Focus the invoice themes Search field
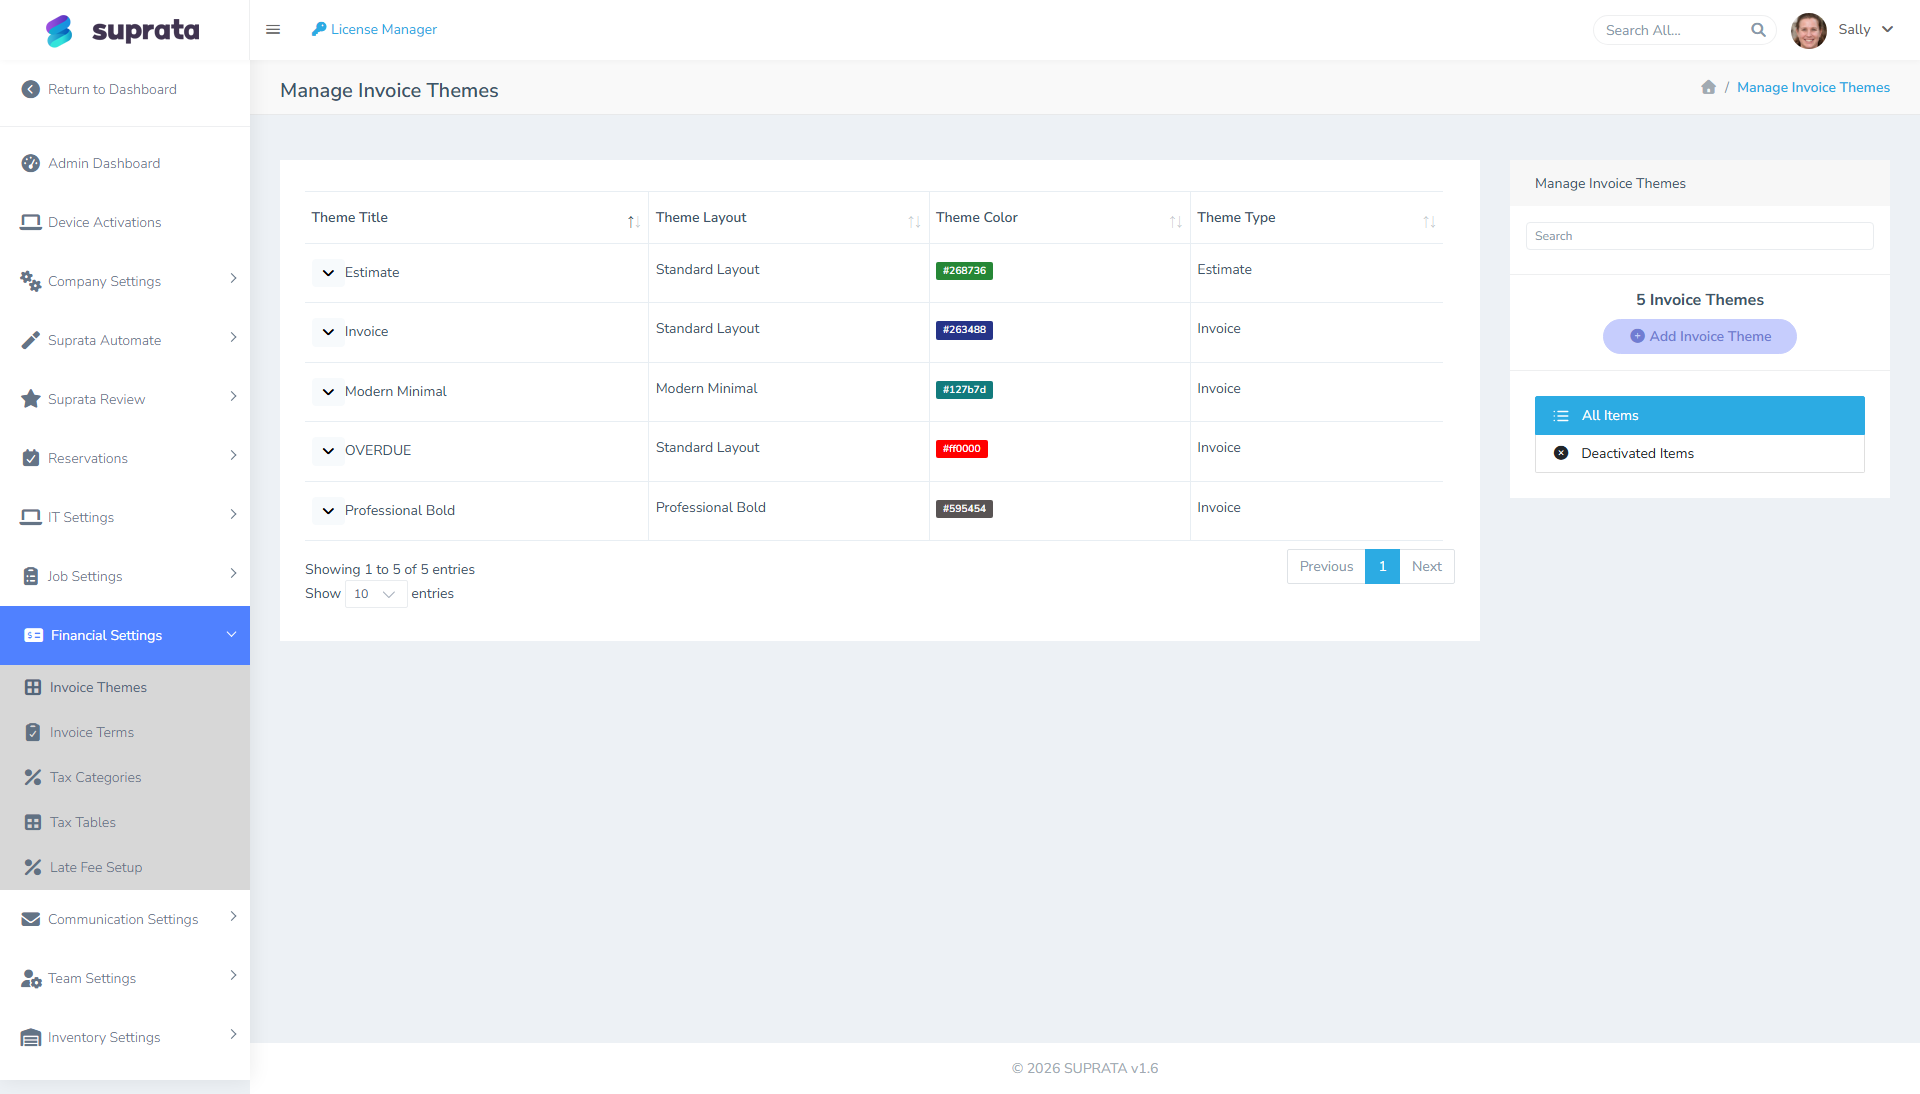 (x=1699, y=236)
